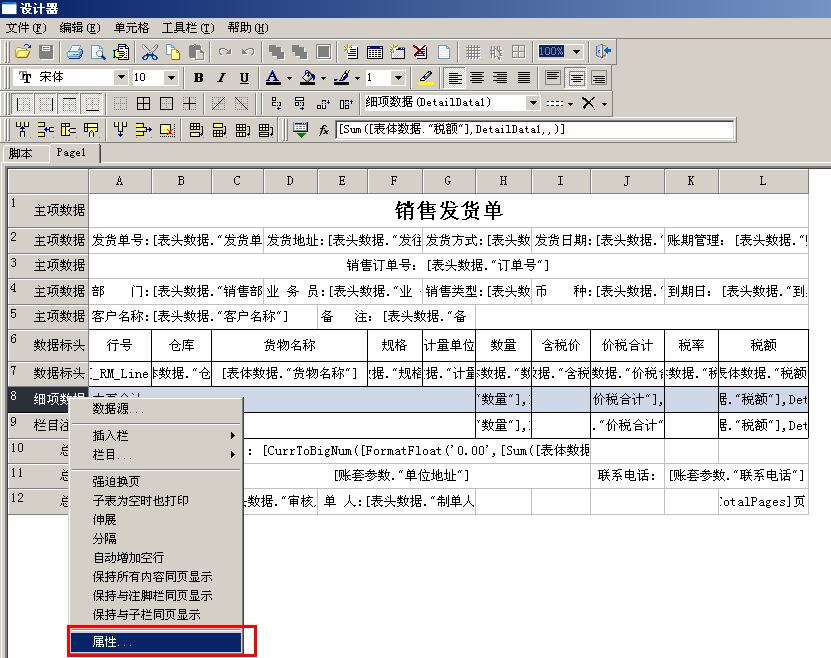Print the report with printer icon

(x=75, y=52)
